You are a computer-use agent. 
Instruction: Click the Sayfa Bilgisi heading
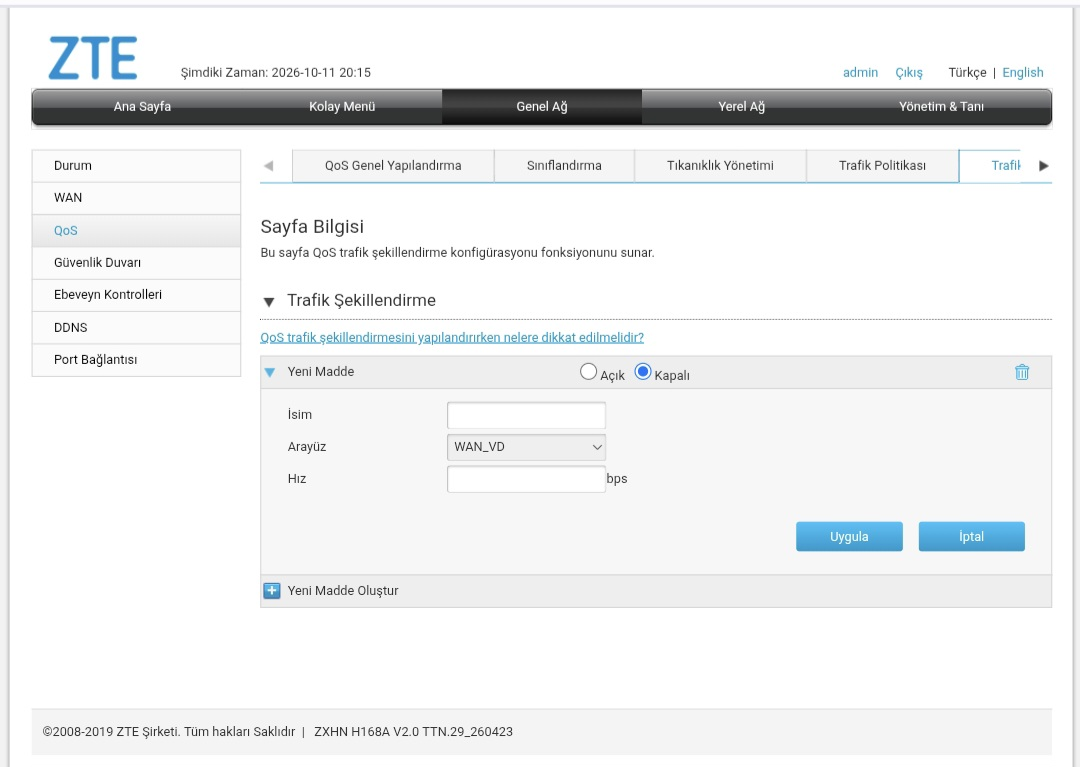312,227
